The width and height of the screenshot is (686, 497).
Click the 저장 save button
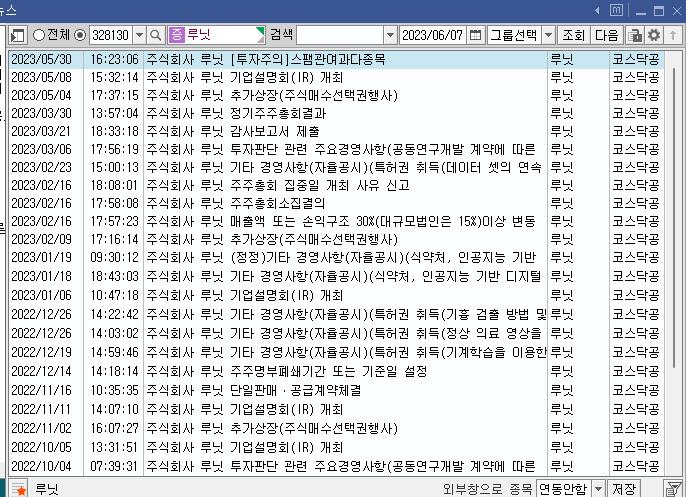coord(624,488)
